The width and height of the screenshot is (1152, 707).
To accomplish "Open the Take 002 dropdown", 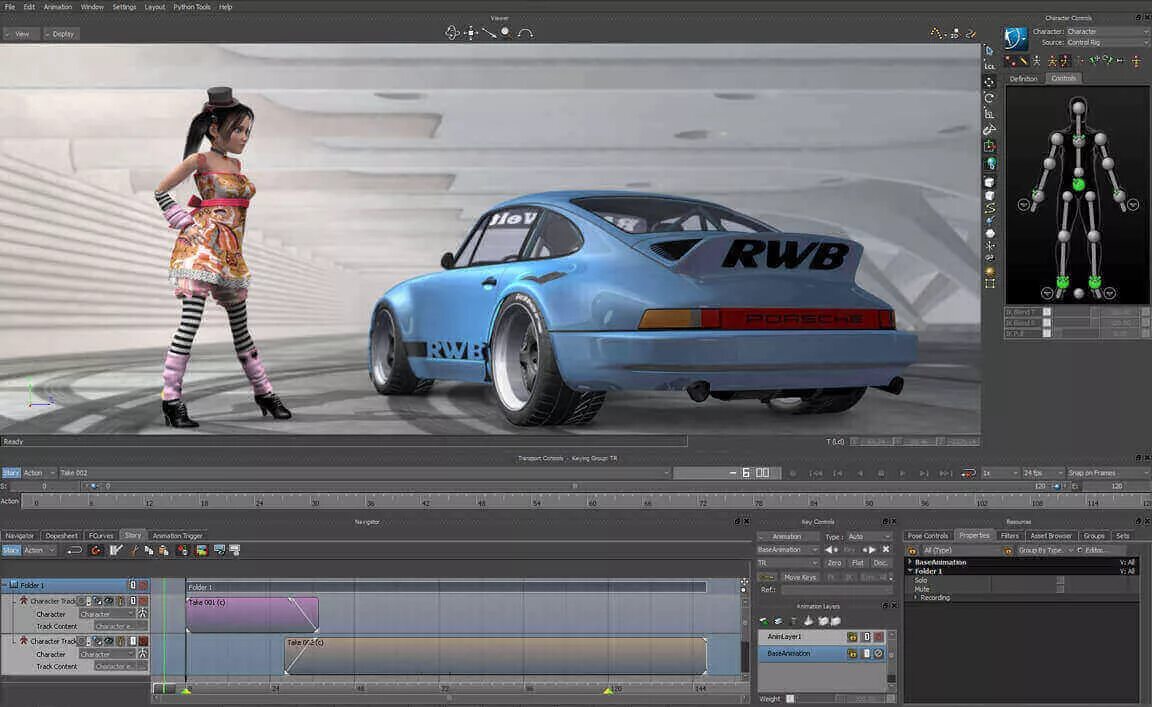I will (364, 473).
